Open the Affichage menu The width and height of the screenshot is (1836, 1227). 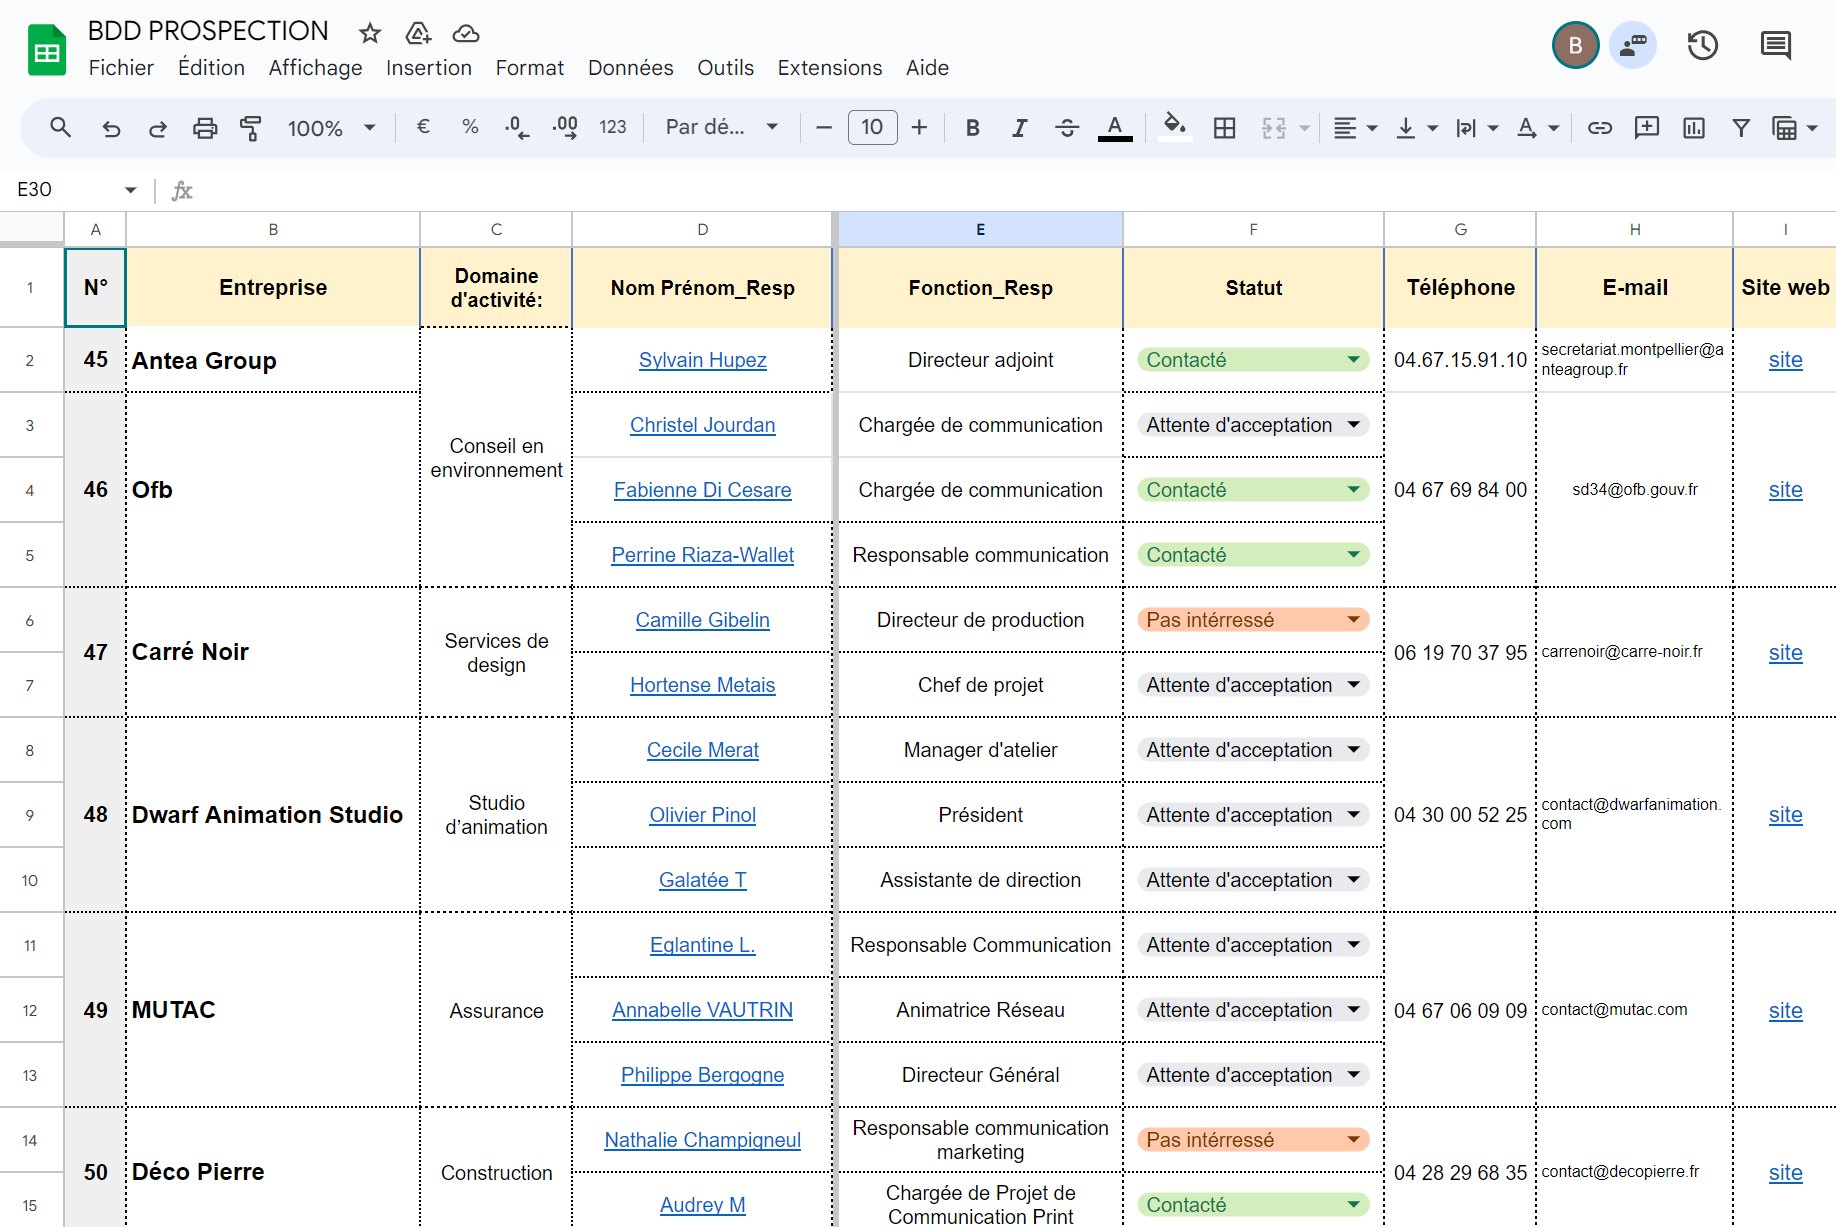click(x=315, y=68)
